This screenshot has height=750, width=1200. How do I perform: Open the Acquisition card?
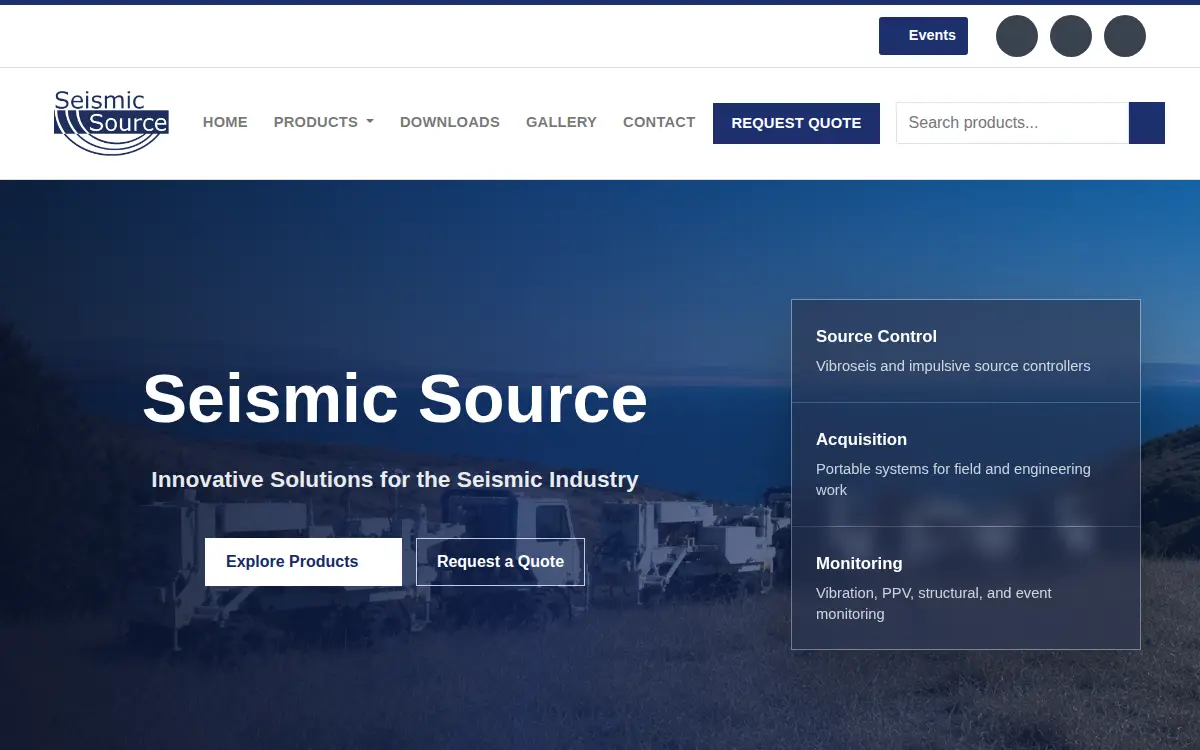[x=966, y=465]
